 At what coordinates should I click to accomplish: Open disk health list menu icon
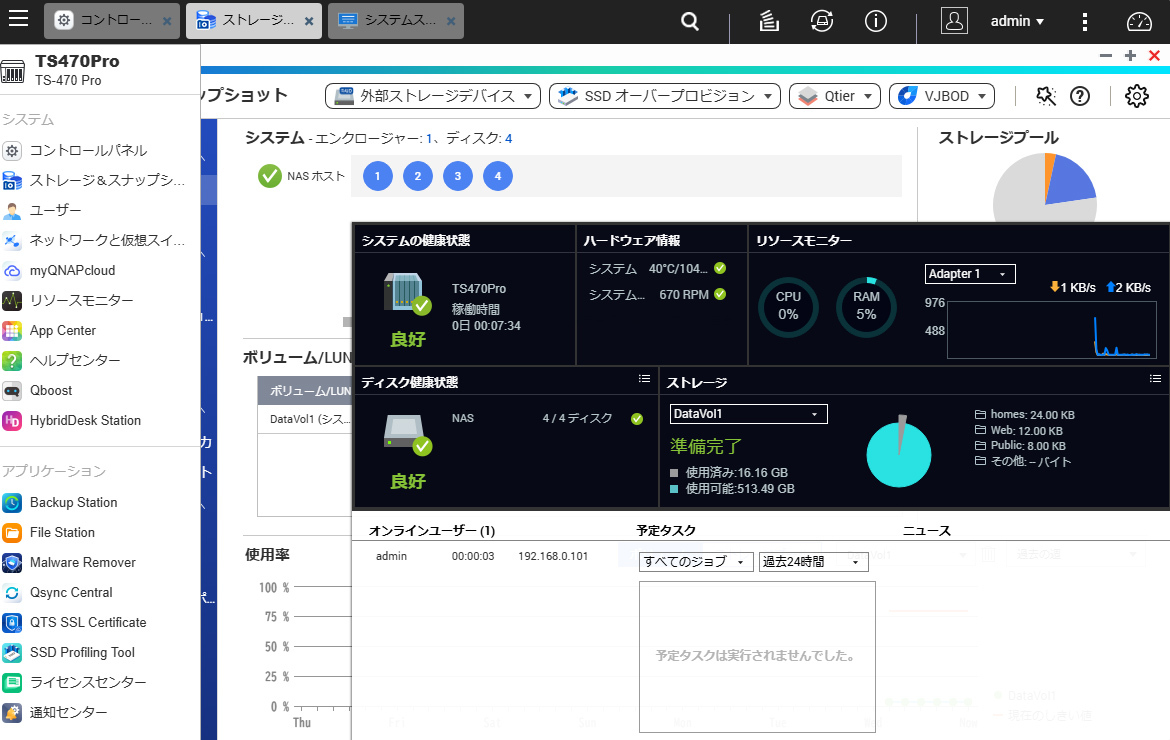click(x=645, y=379)
